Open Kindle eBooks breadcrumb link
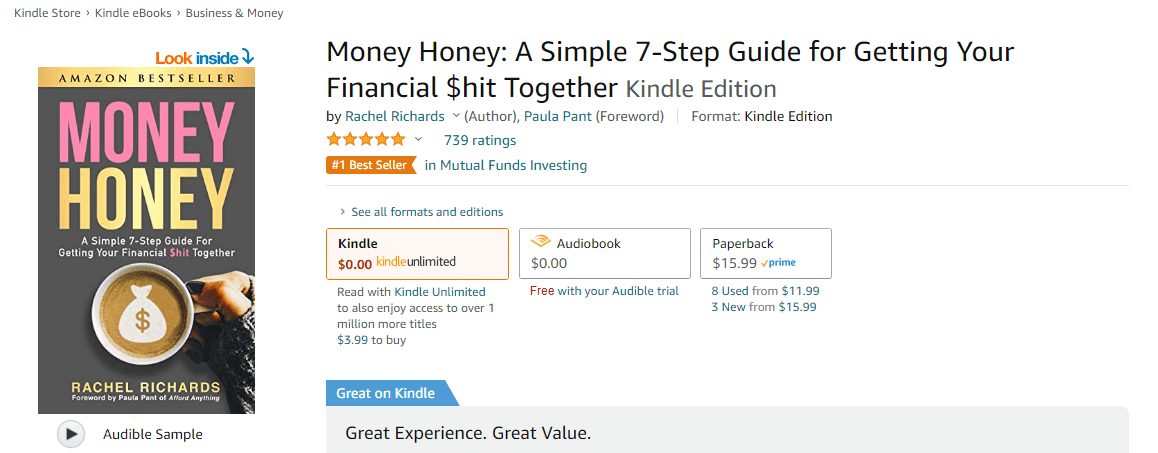1158x453 pixels. coord(133,13)
